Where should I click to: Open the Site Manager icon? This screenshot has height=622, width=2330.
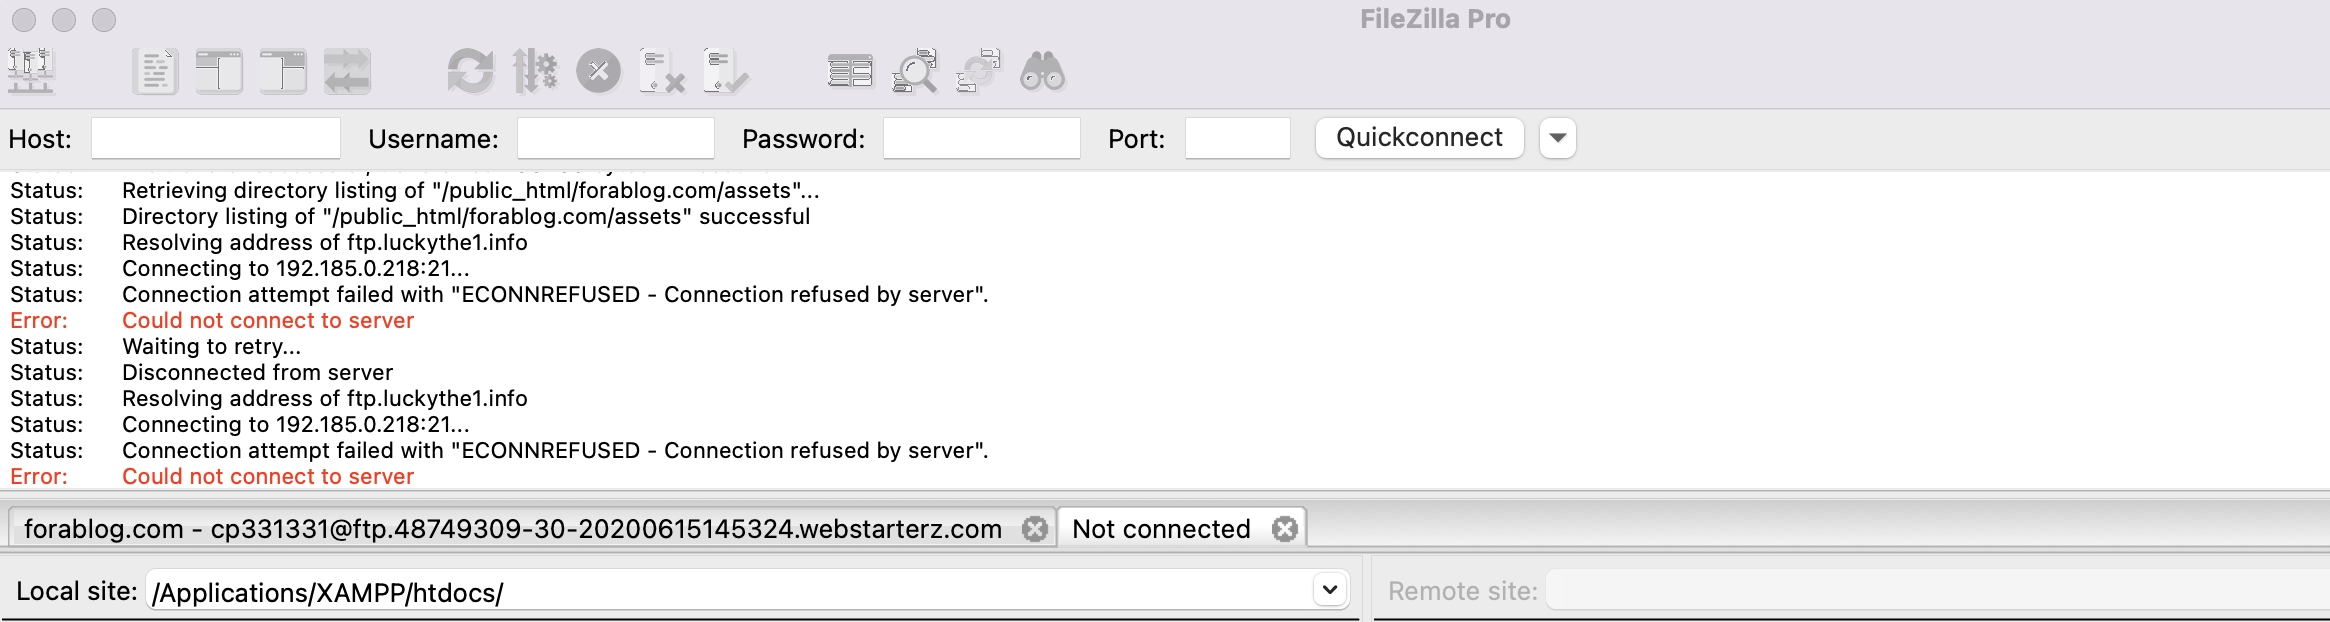pos(31,71)
